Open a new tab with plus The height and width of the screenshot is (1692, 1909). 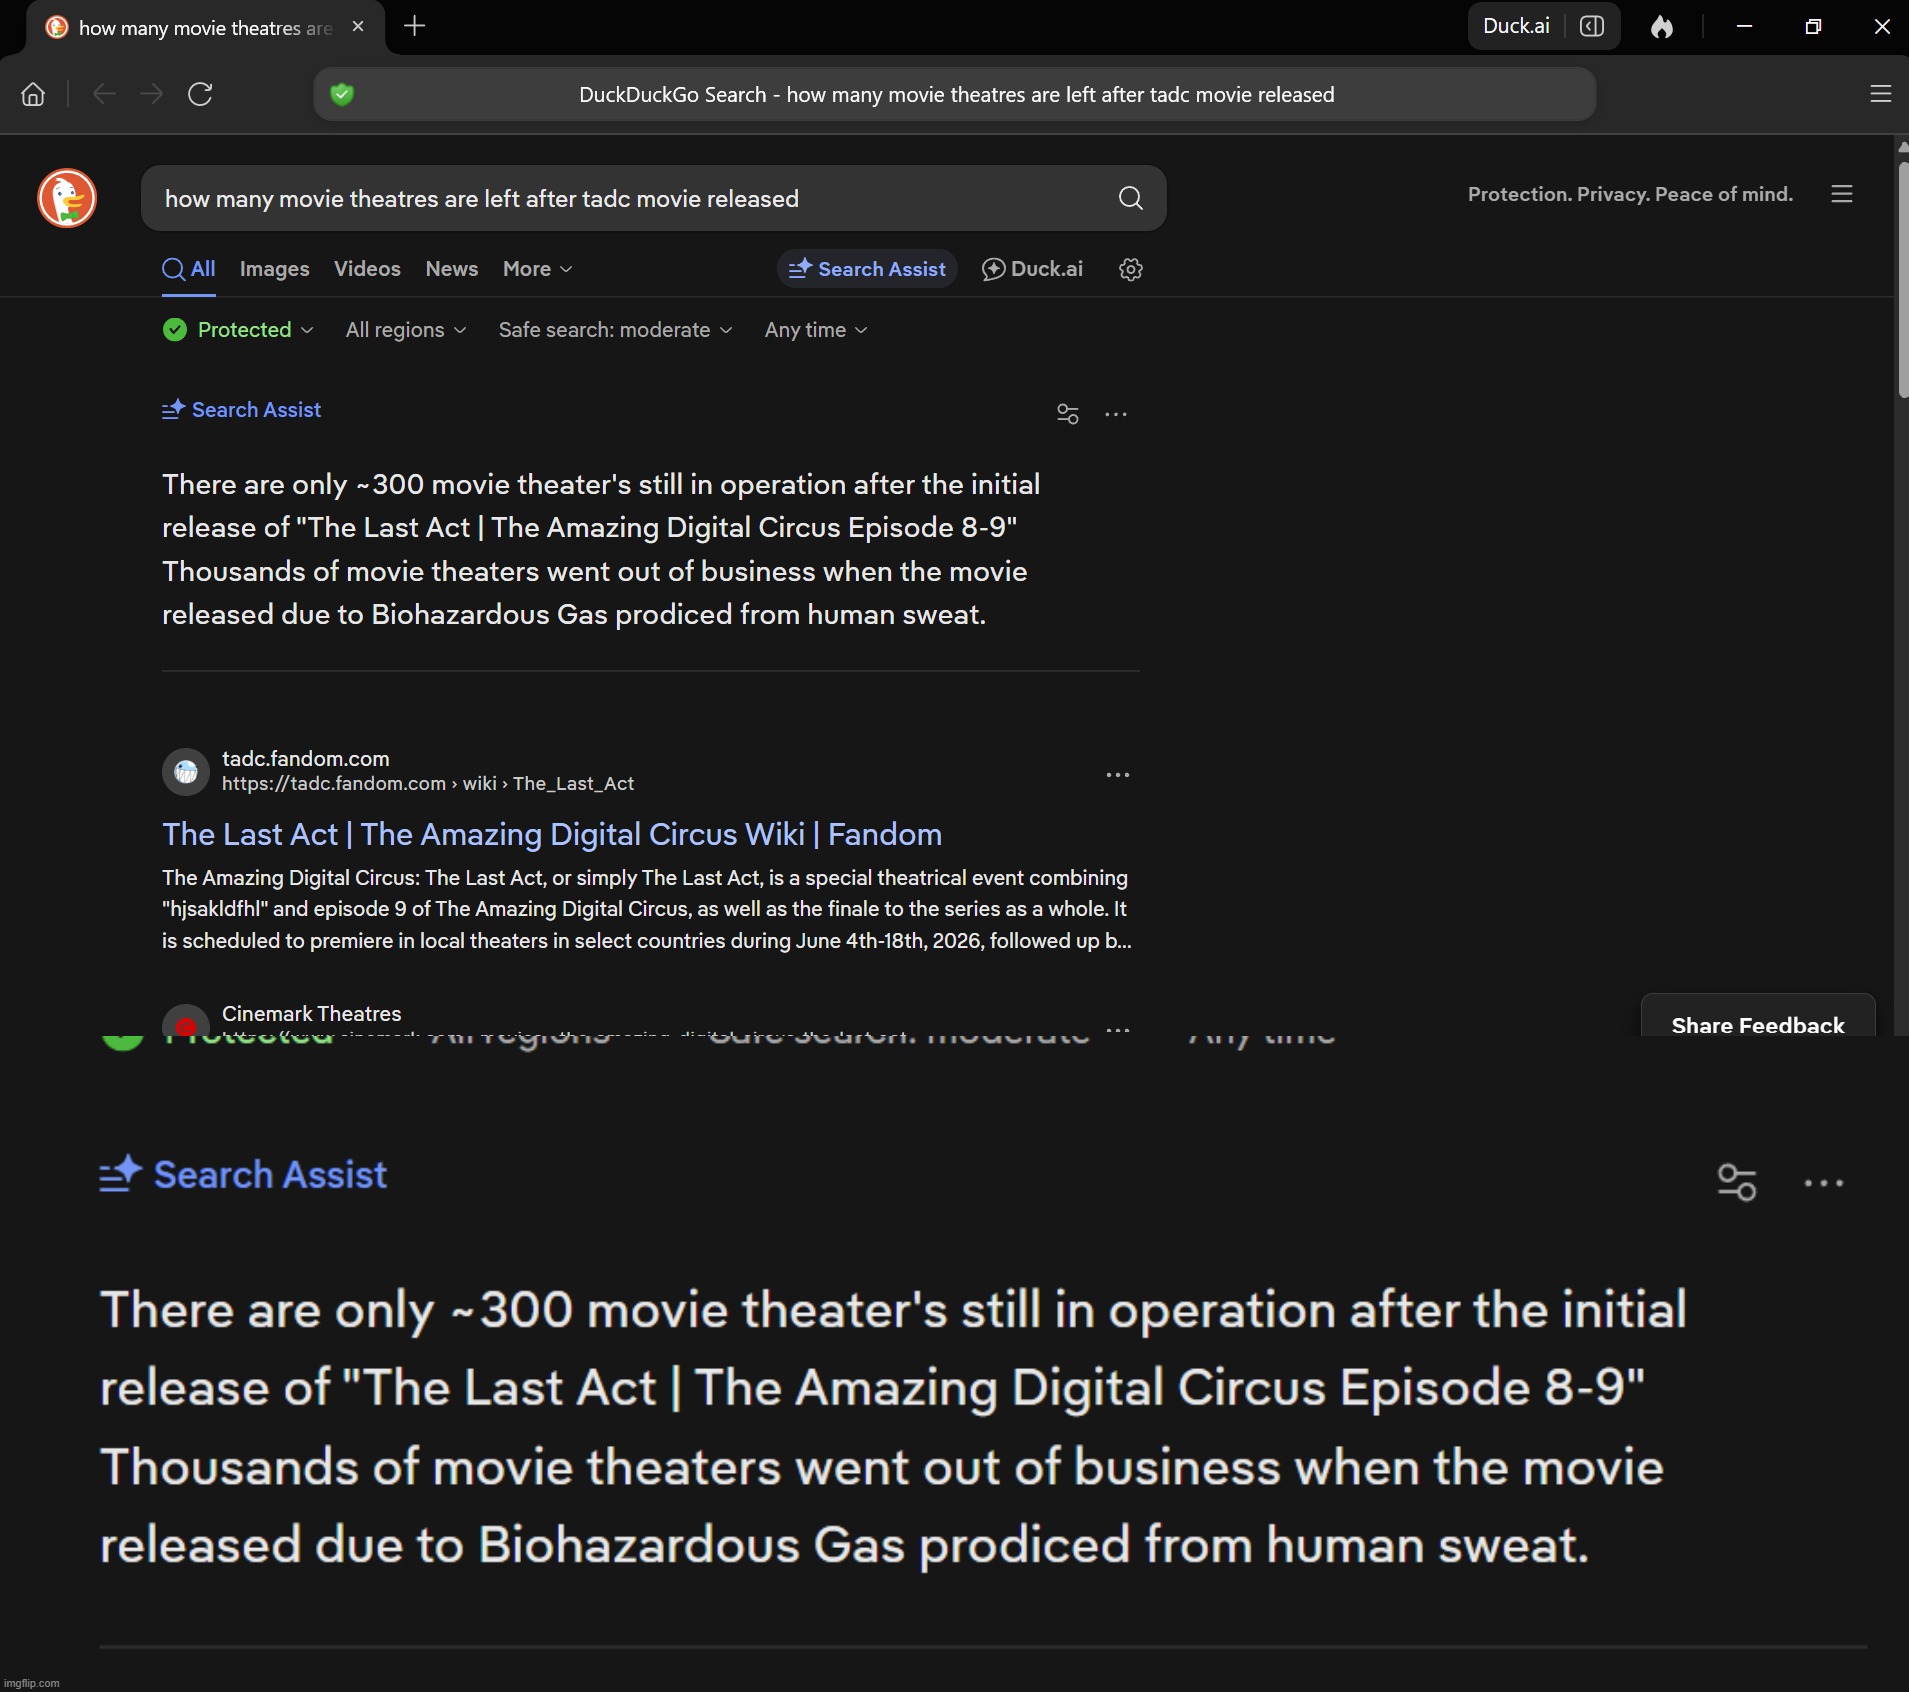(x=414, y=26)
